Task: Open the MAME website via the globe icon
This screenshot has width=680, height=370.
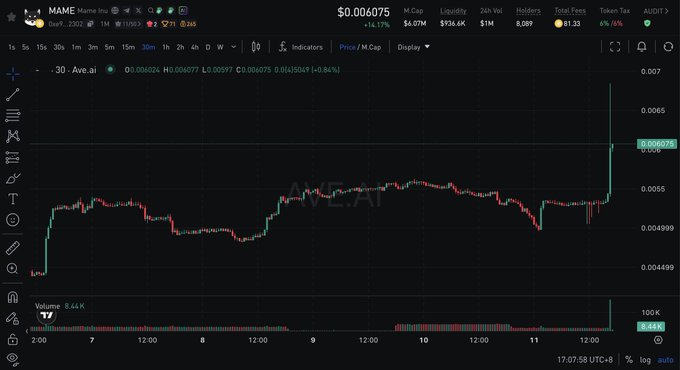Action: click(x=115, y=10)
